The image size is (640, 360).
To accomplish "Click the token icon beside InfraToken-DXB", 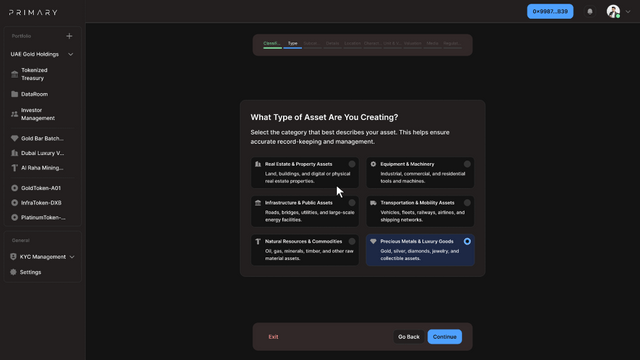I will point(15,203).
